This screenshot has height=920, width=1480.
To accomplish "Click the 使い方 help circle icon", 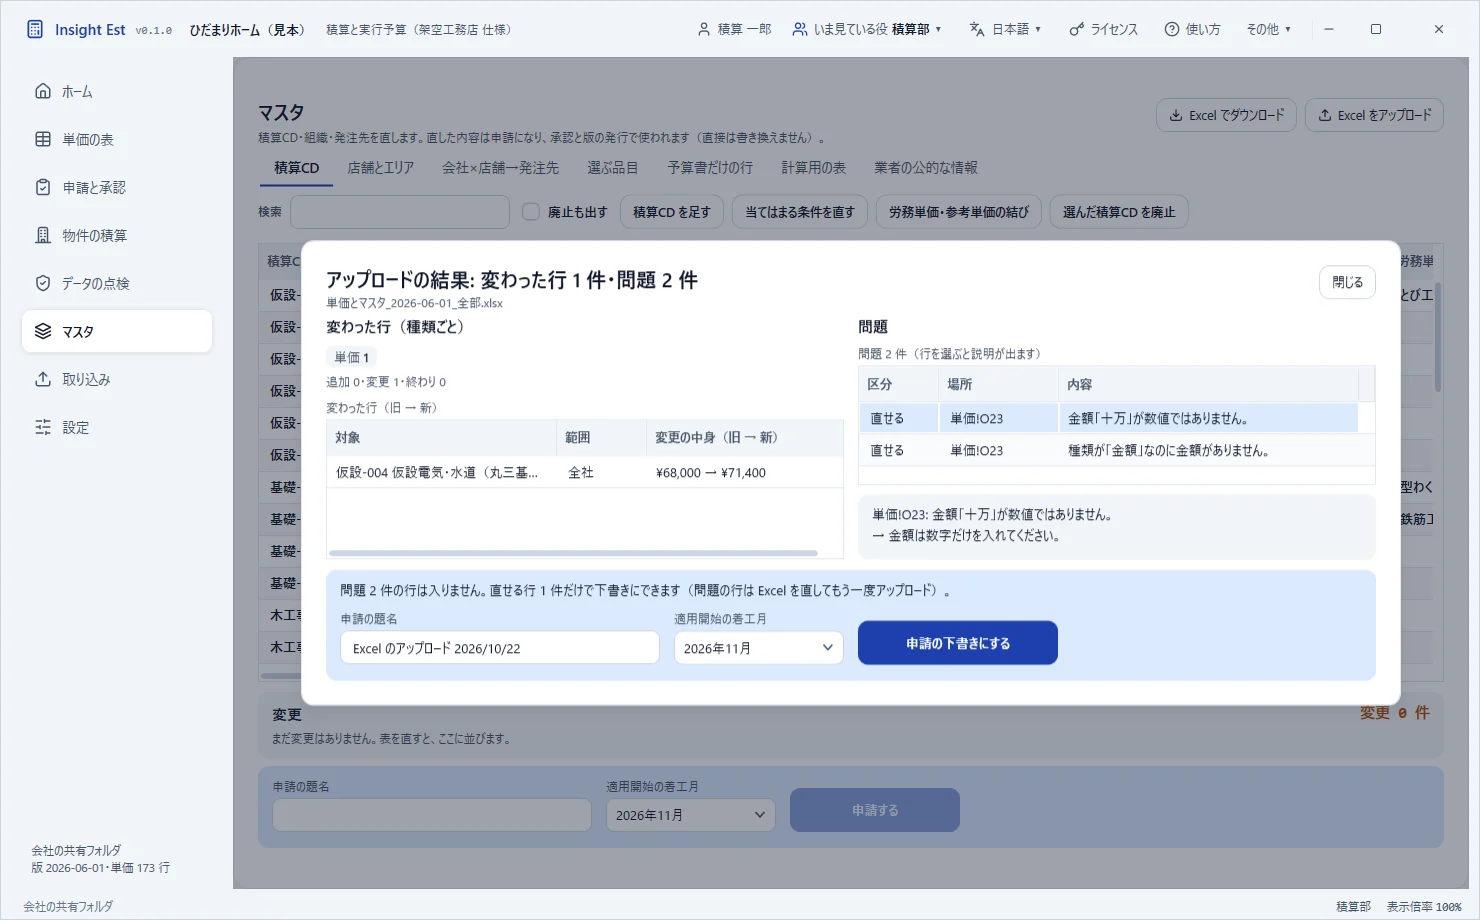I will click(1172, 29).
